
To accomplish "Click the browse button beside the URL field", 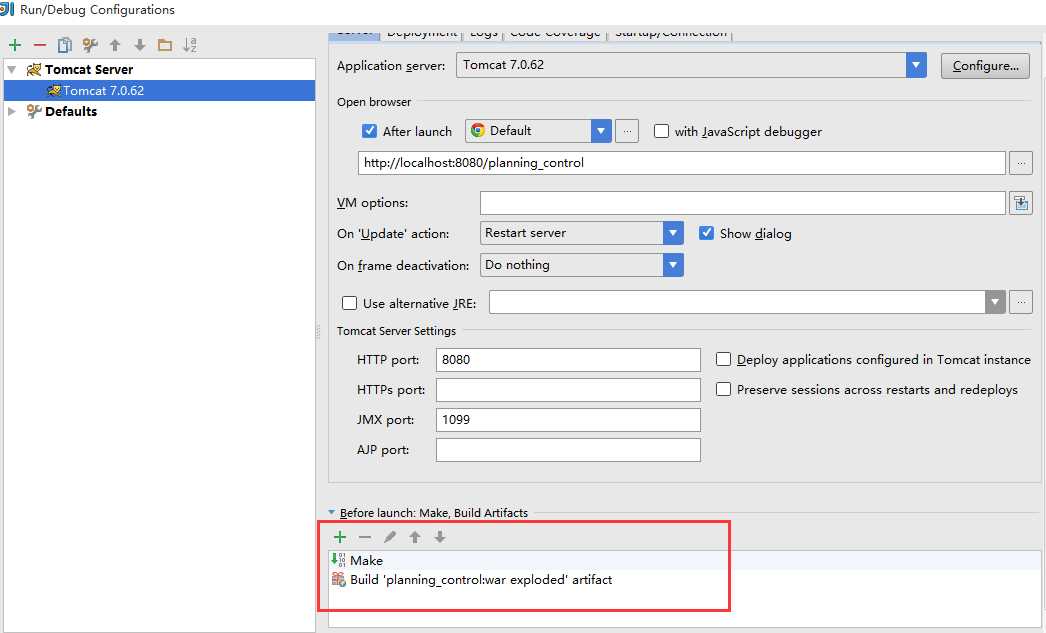I will (x=1021, y=163).
